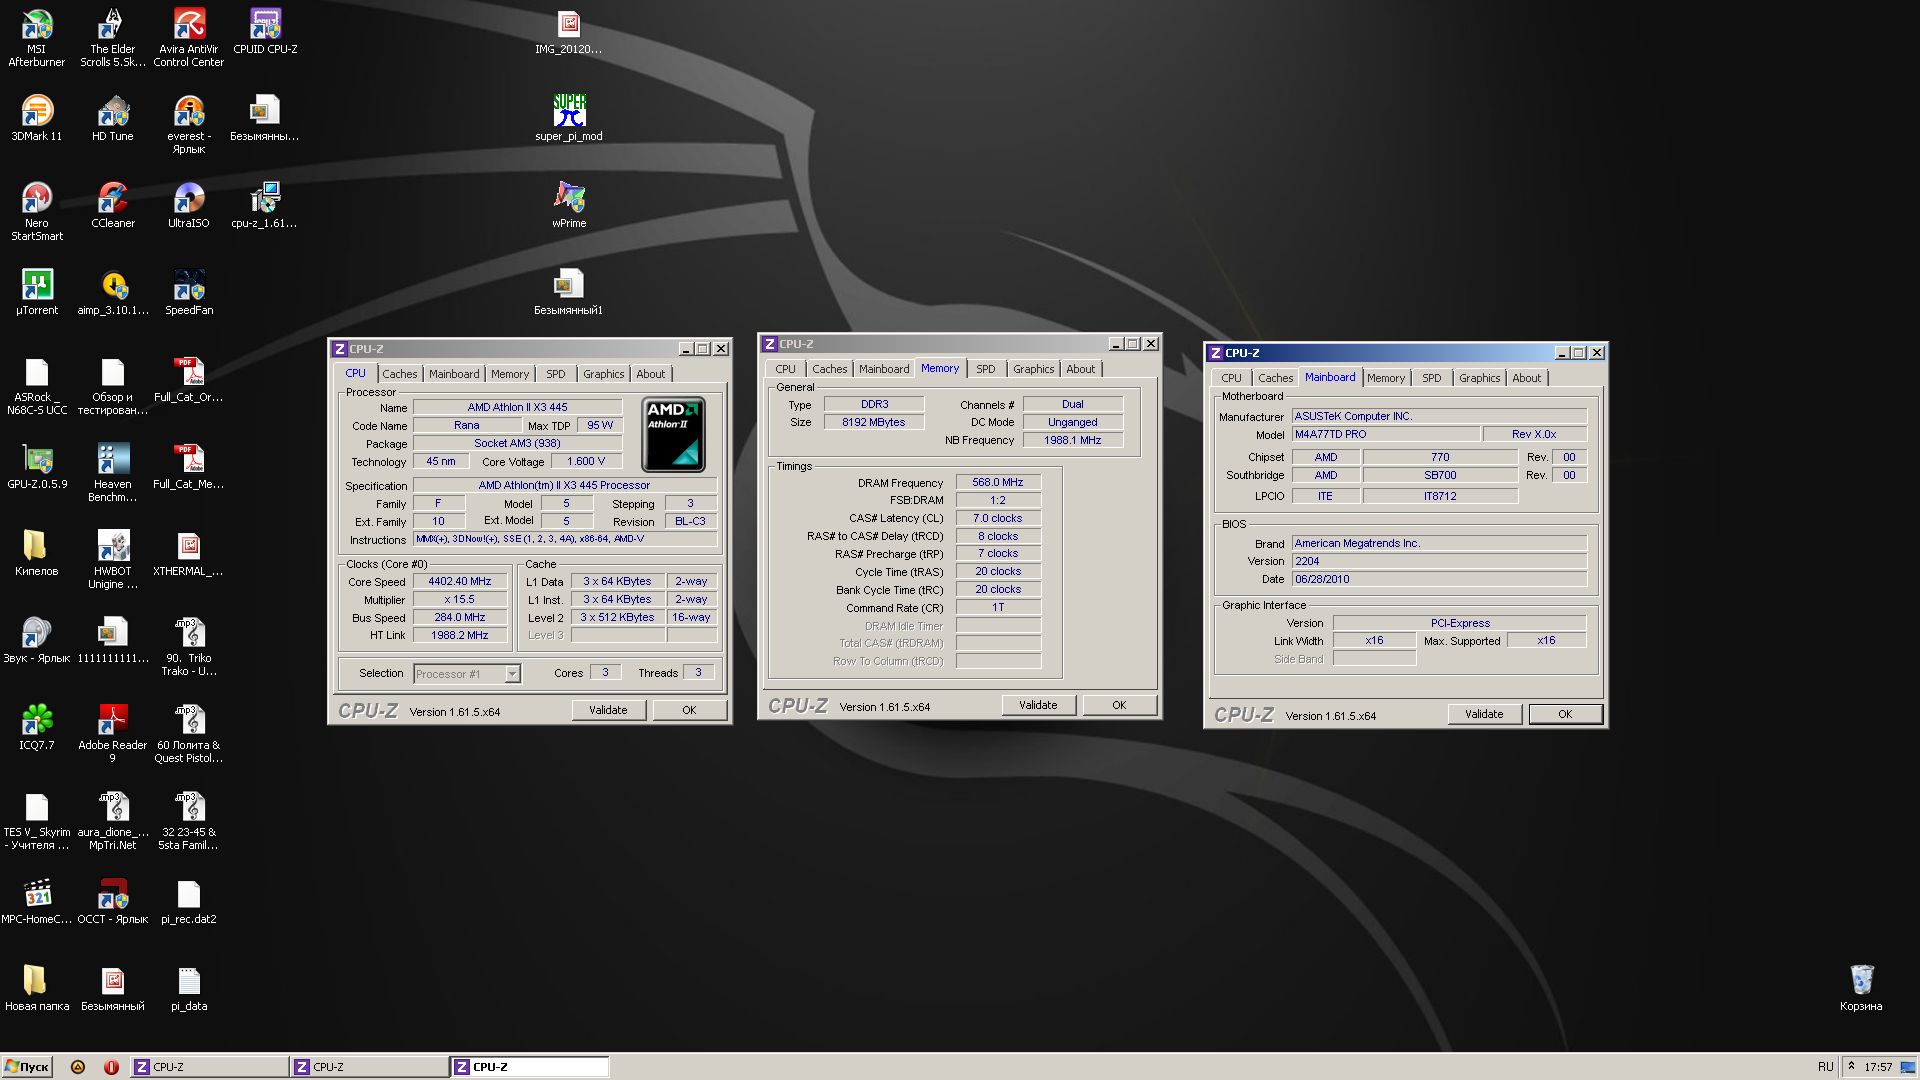Viewport: 1920px width, 1080px height.
Task: Launch The Elder Scrolls Skyrim shortcut
Action: click(x=113, y=37)
